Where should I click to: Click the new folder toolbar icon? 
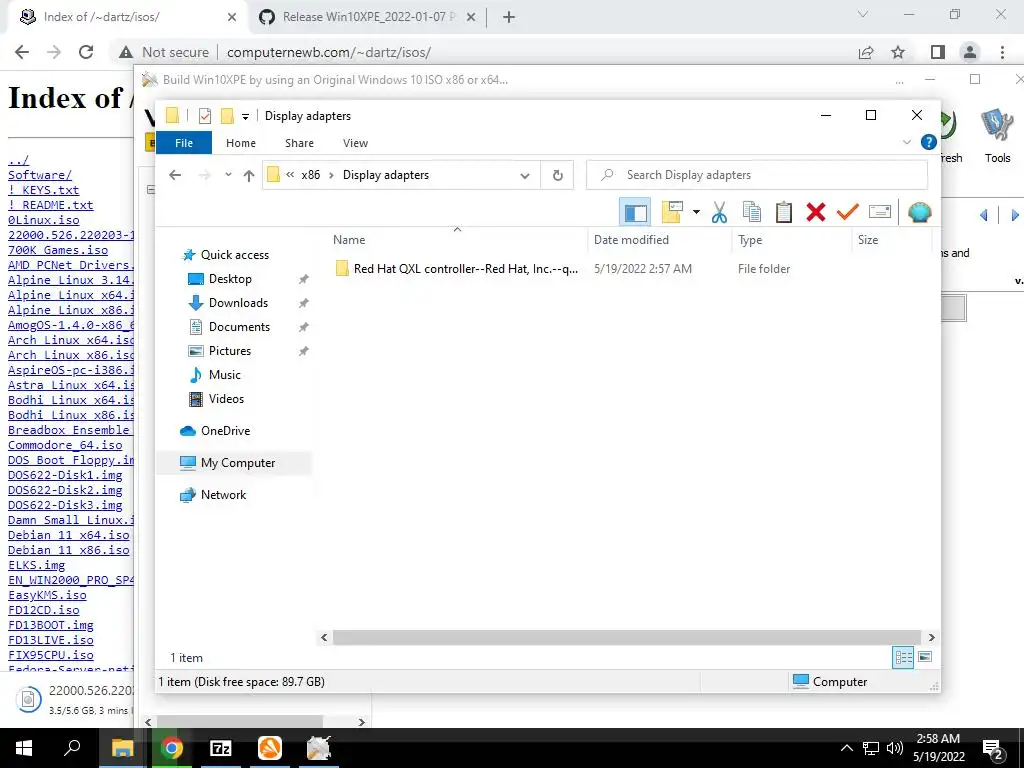672,212
